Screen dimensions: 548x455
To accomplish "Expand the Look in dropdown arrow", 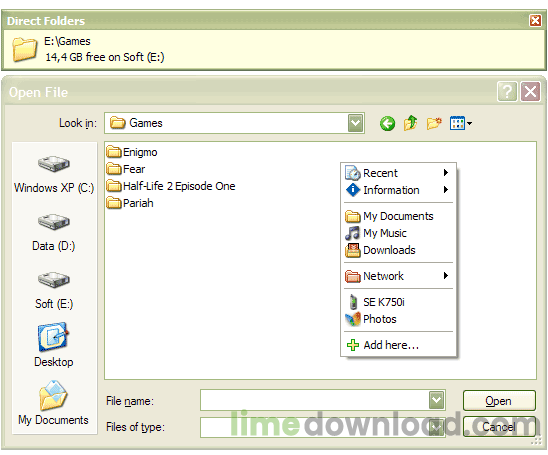I will [355, 123].
